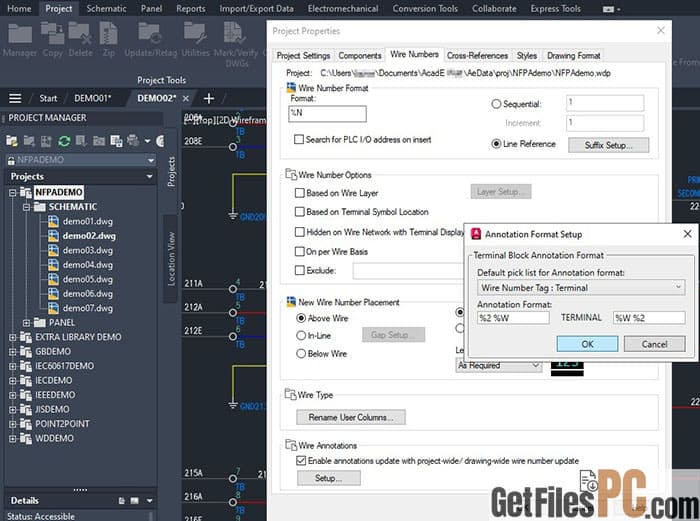Screen dimensions: 700x521
Task: Click the ribbon display options icon
Action: tap(608, 9)
